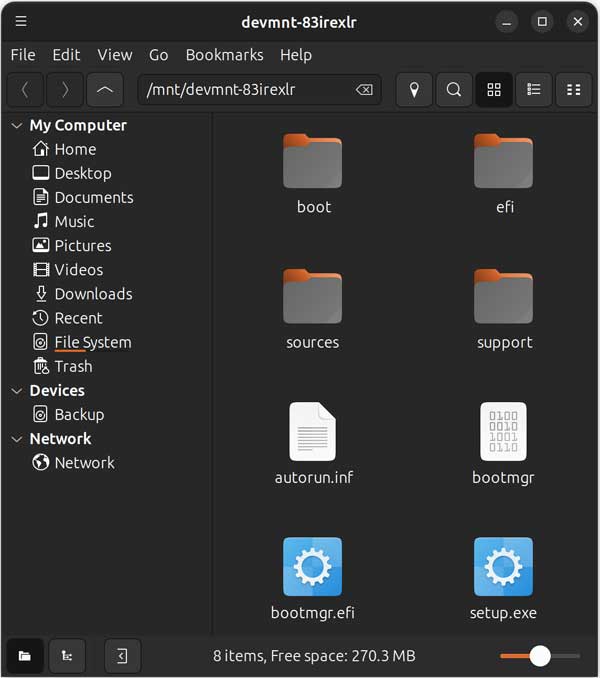Maximize the devmnt-83irexlr window
Image resolution: width=600 pixels, height=678 pixels.
[542, 22]
